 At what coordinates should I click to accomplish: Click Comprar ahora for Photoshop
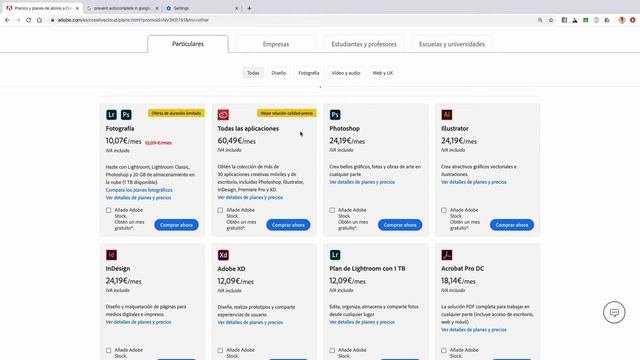pyautogui.click(x=400, y=225)
